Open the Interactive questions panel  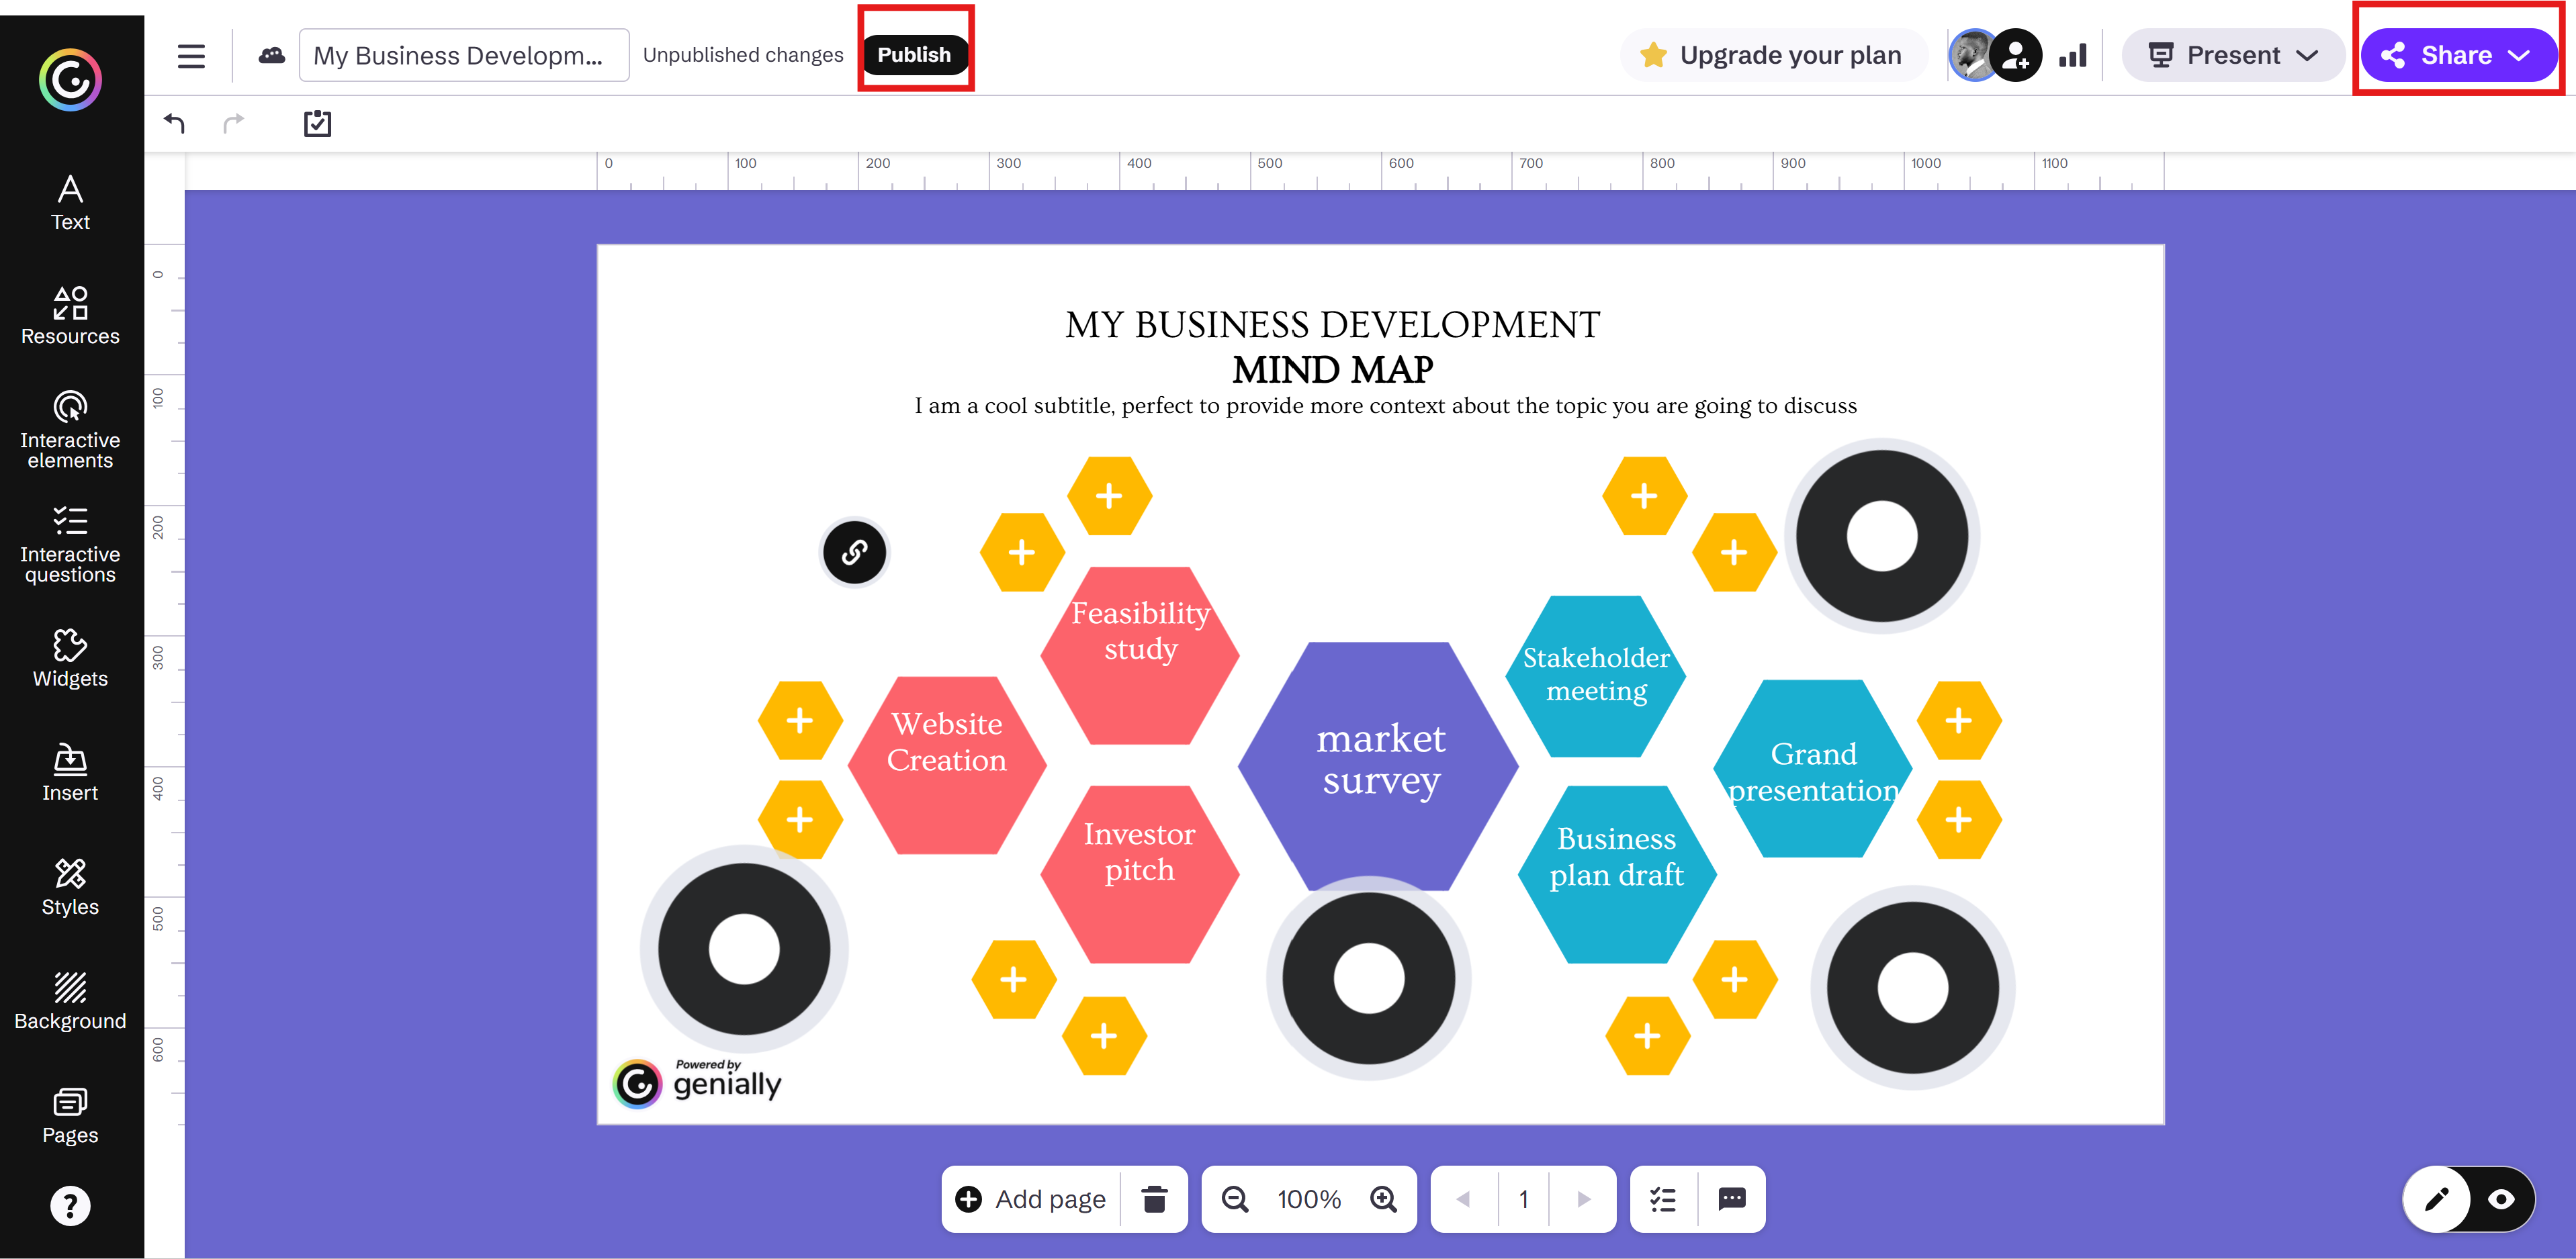pos(69,545)
